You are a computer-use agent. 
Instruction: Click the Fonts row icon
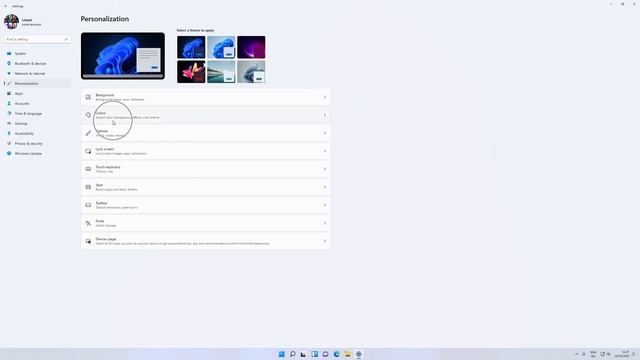tap(88, 223)
